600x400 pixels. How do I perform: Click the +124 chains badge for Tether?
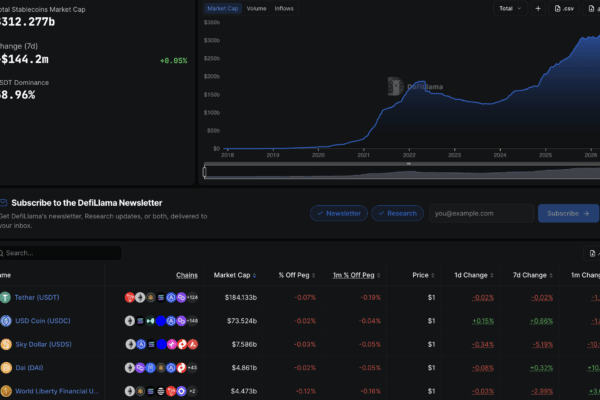click(192, 297)
